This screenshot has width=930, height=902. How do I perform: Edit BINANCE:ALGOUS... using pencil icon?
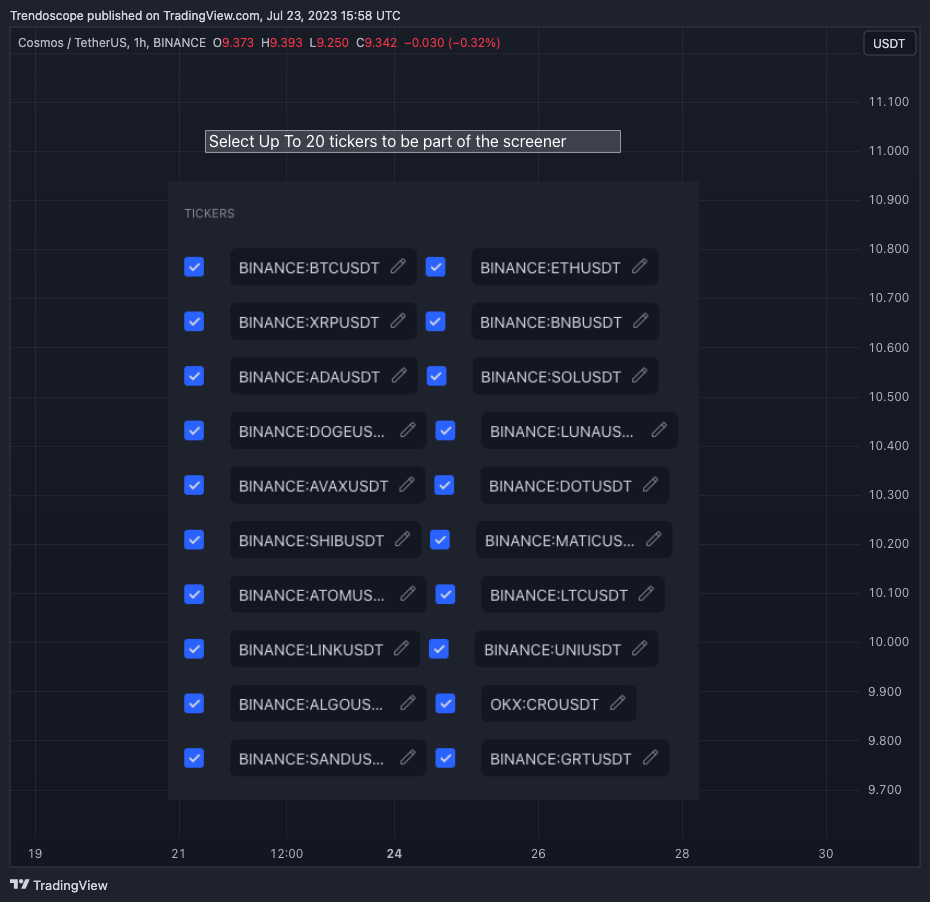pyautogui.click(x=407, y=703)
